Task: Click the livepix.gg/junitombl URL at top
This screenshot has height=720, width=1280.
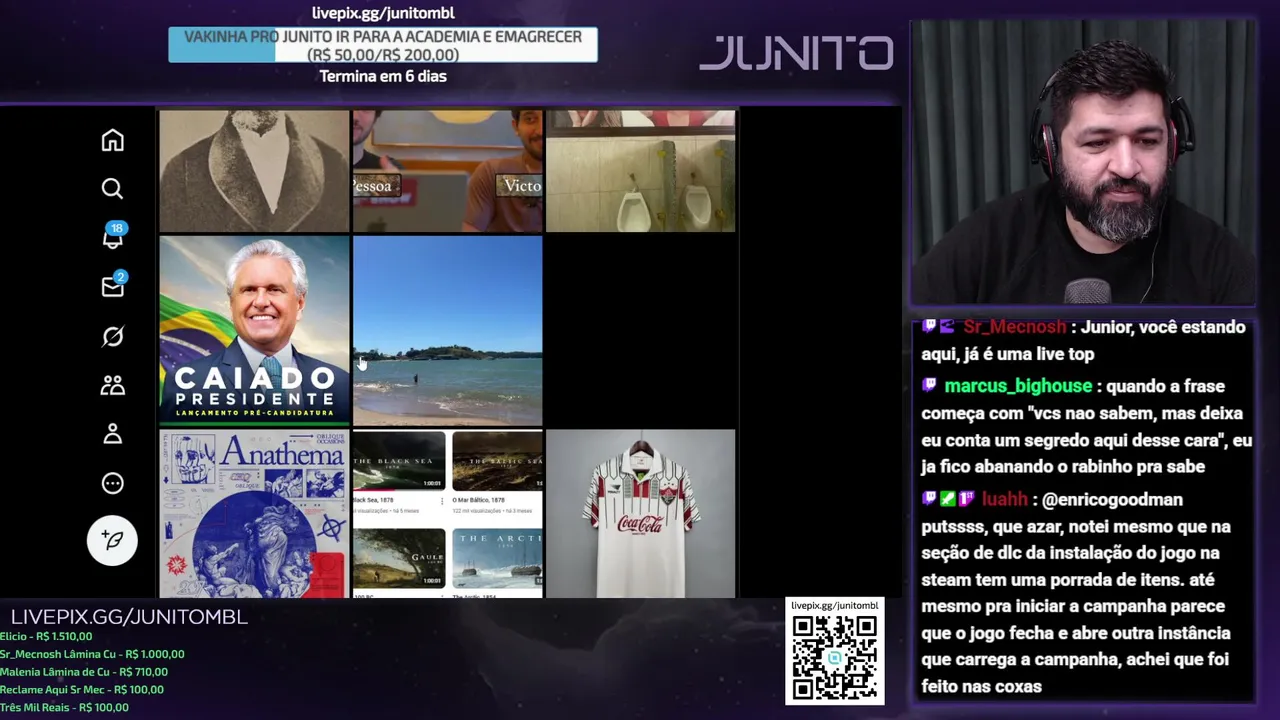Action: pyautogui.click(x=383, y=13)
